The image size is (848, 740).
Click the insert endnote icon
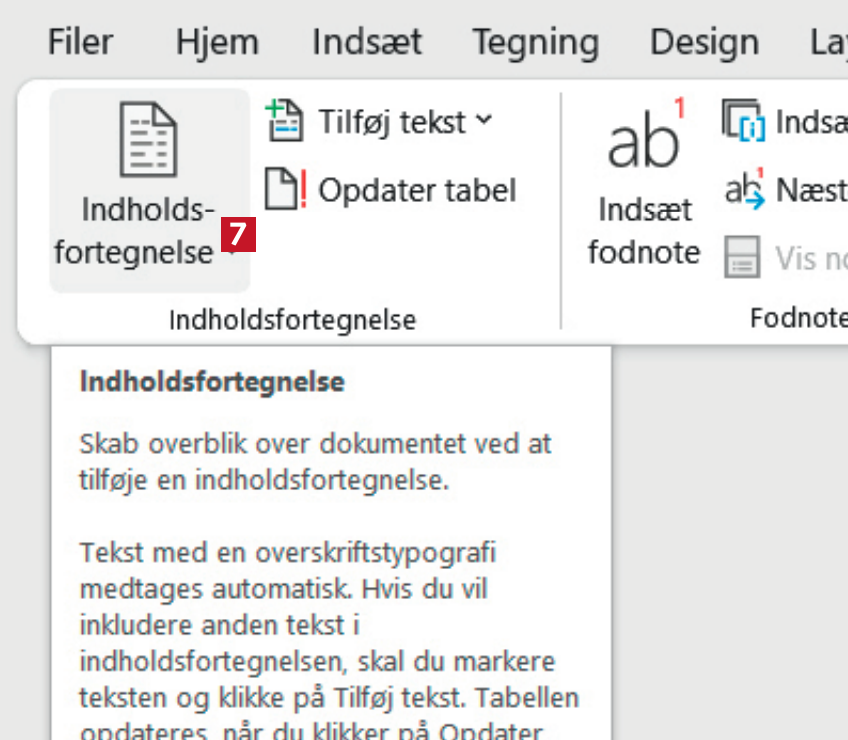tap(742, 121)
